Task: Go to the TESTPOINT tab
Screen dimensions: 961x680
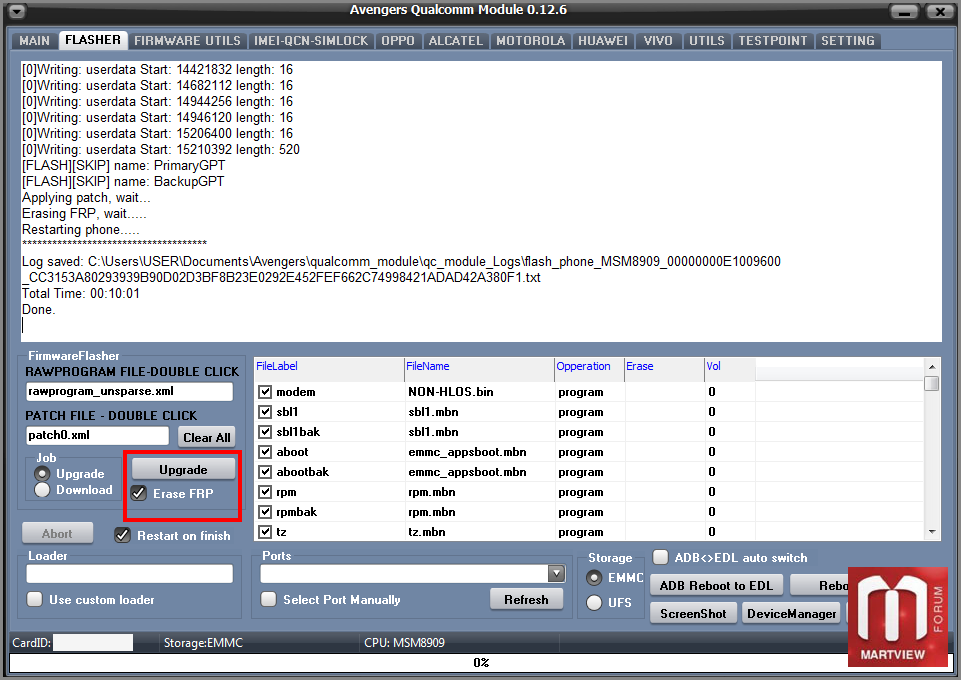Action: [773, 40]
